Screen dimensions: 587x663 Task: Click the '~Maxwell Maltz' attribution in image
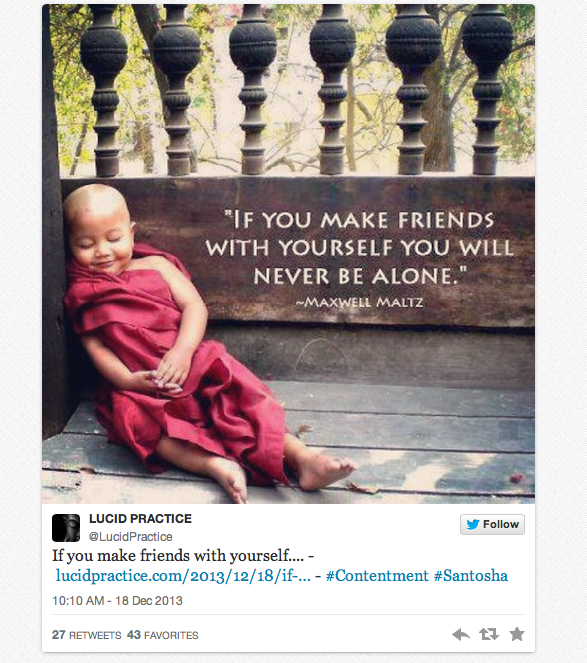click(x=359, y=302)
